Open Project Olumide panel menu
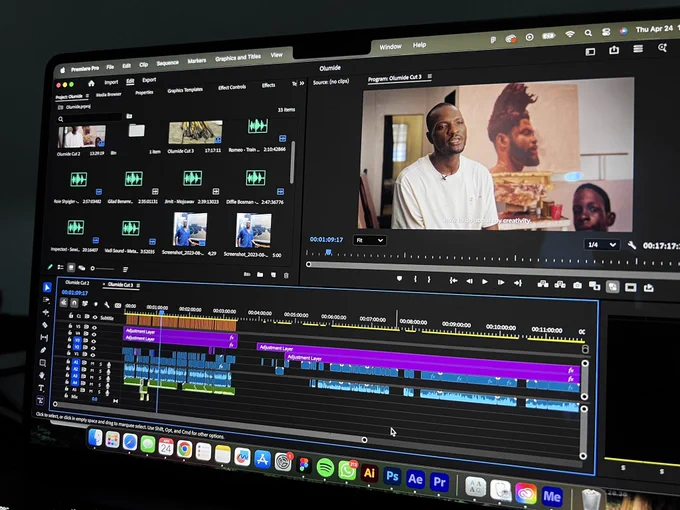 pyautogui.click(x=87, y=95)
